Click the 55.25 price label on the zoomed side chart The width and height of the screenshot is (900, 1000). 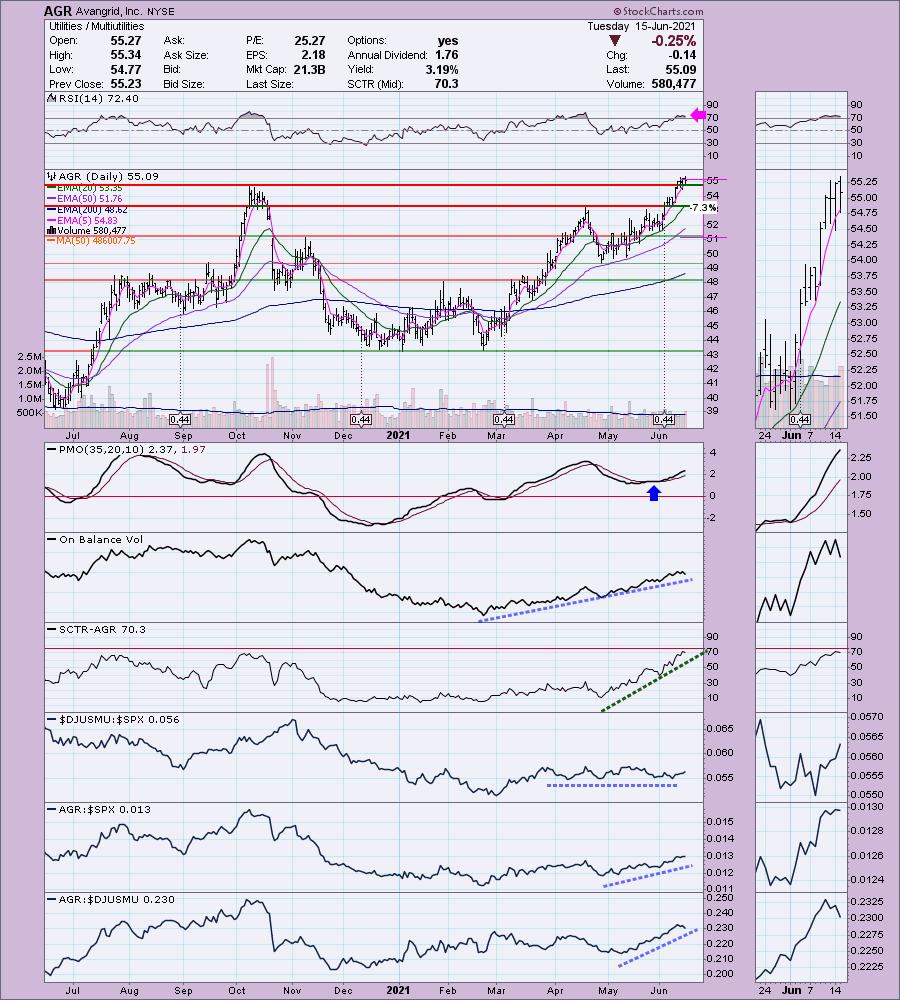tap(863, 182)
